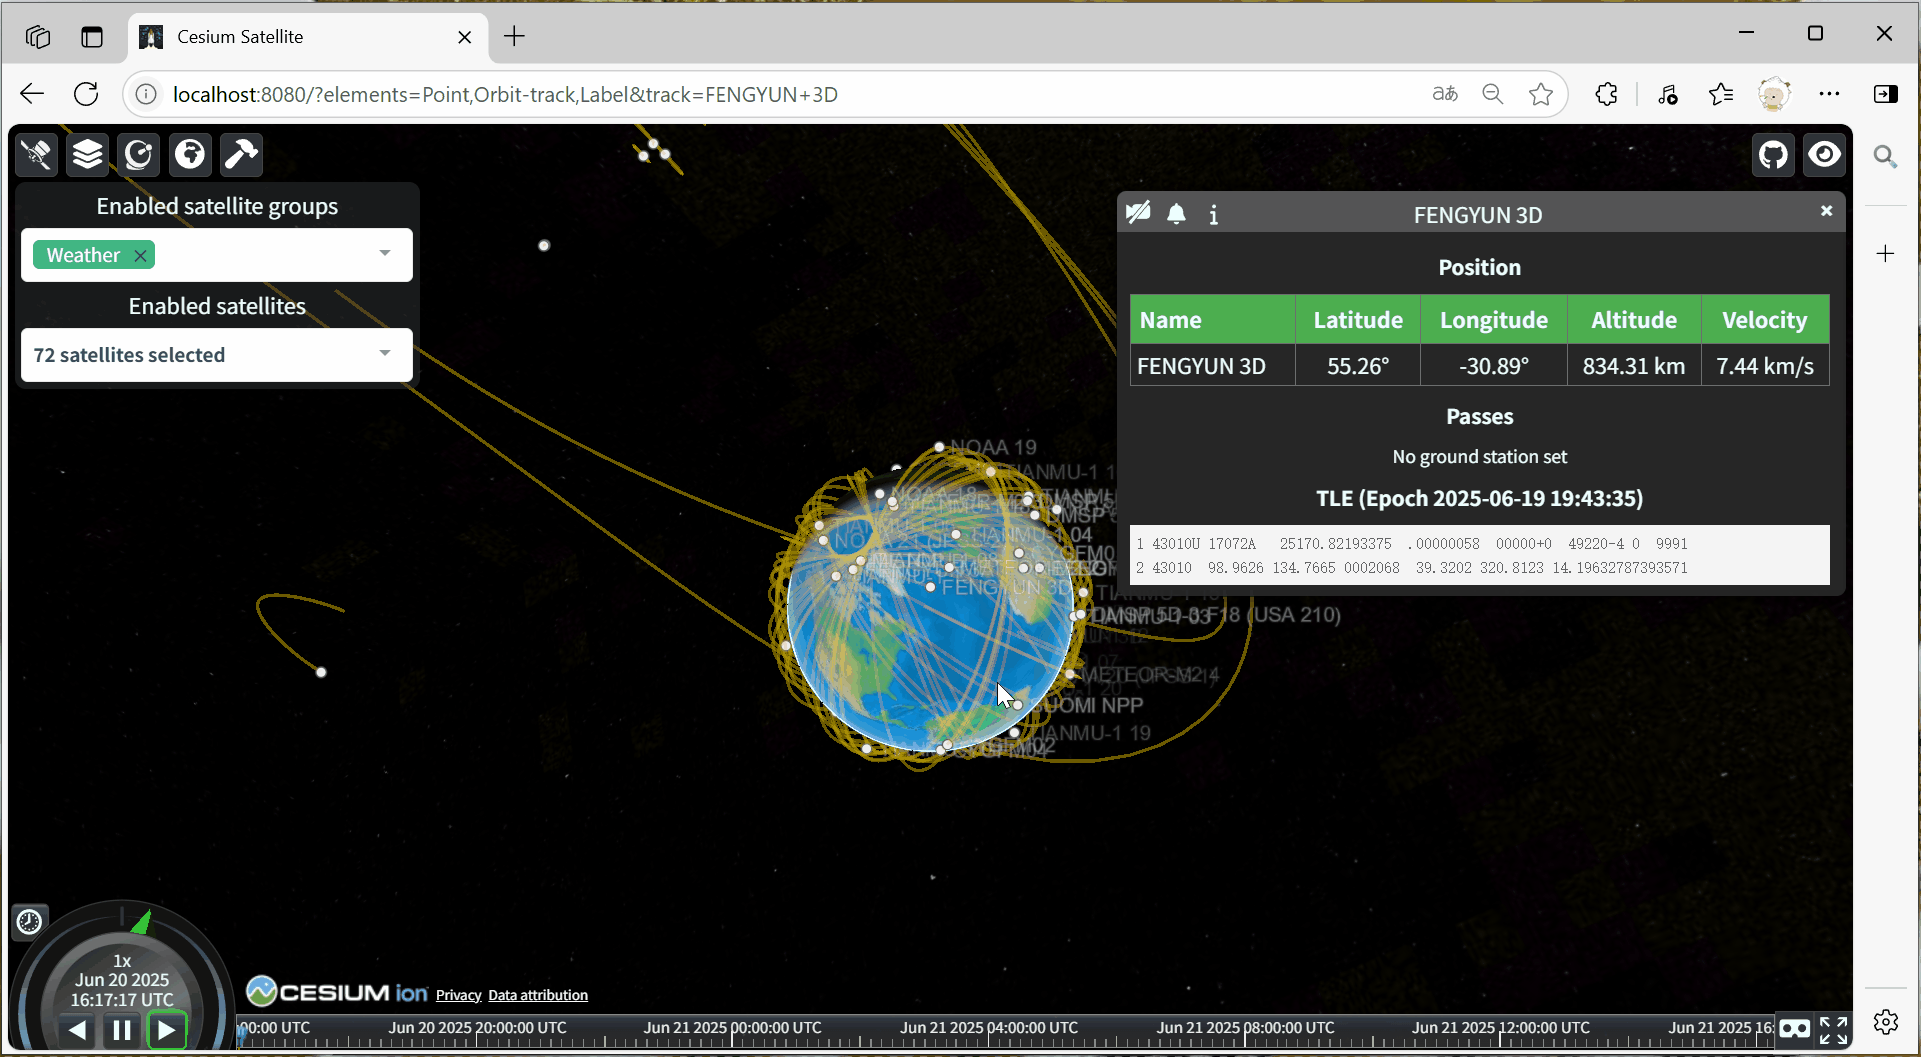Open the ground station menu icon

[138, 154]
